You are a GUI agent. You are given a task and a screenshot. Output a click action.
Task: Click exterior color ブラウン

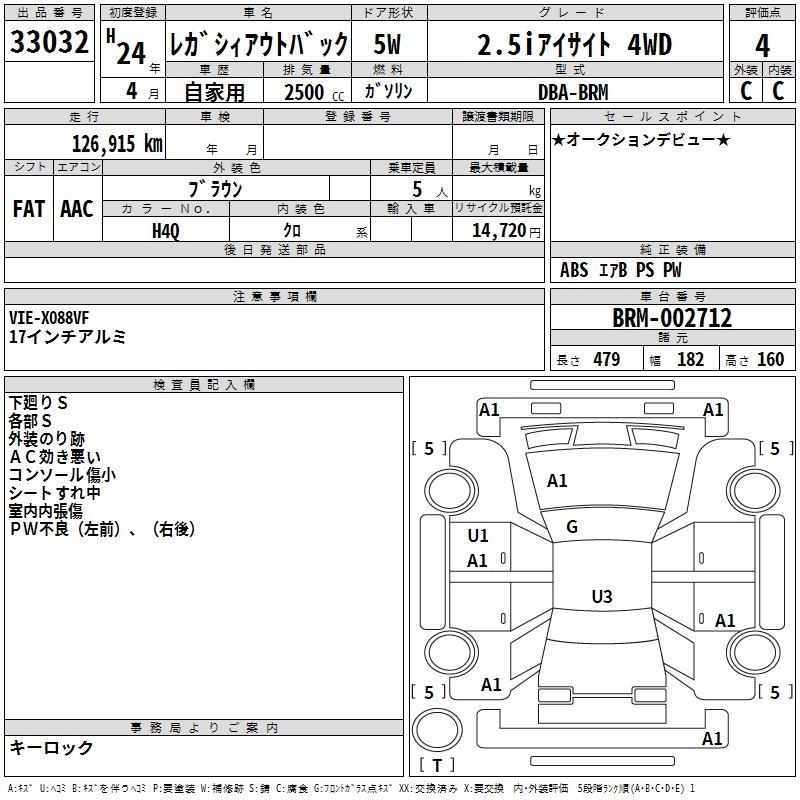[215, 189]
